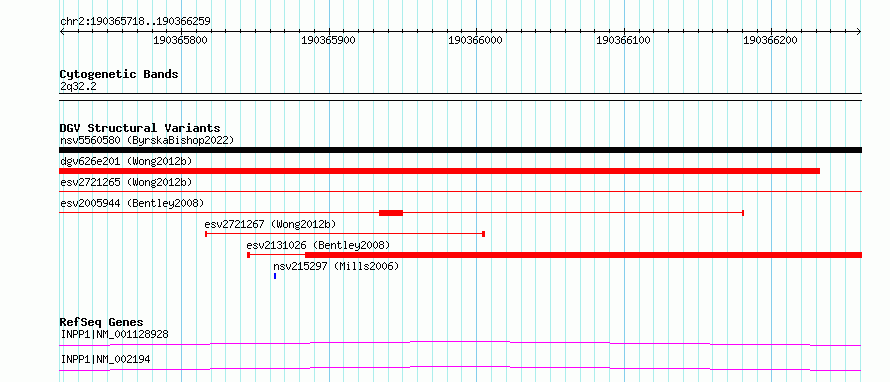
Task: Click the thick red dgv626e201 bar
Action: pyautogui.click(x=439, y=171)
